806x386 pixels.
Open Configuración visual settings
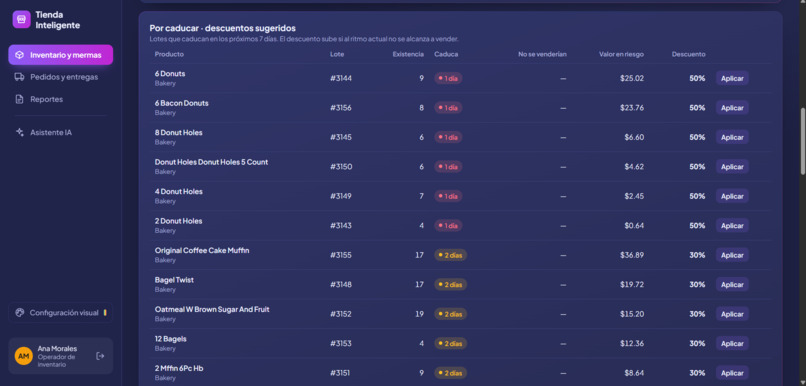point(61,313)
